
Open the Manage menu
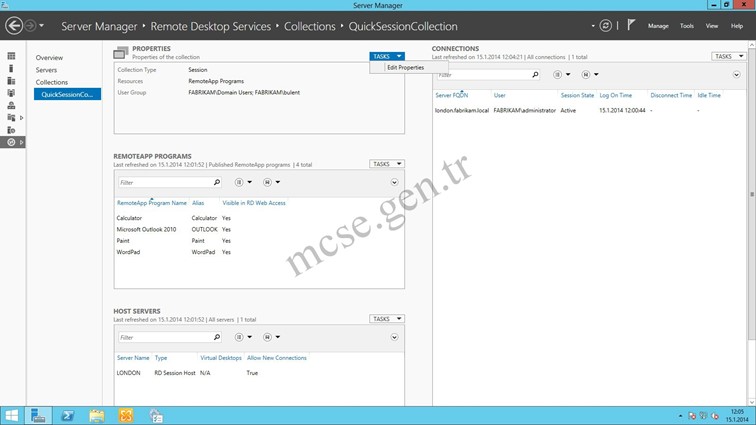[658, 26]
